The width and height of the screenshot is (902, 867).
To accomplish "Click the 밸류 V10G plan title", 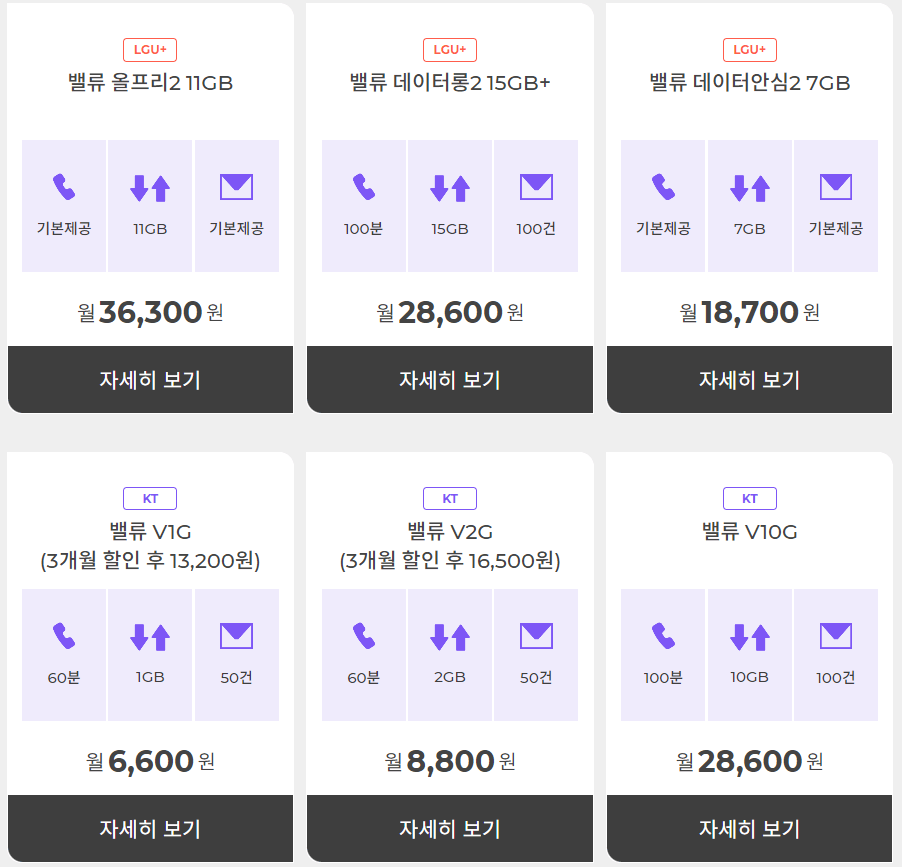I will tap(749, 529).
